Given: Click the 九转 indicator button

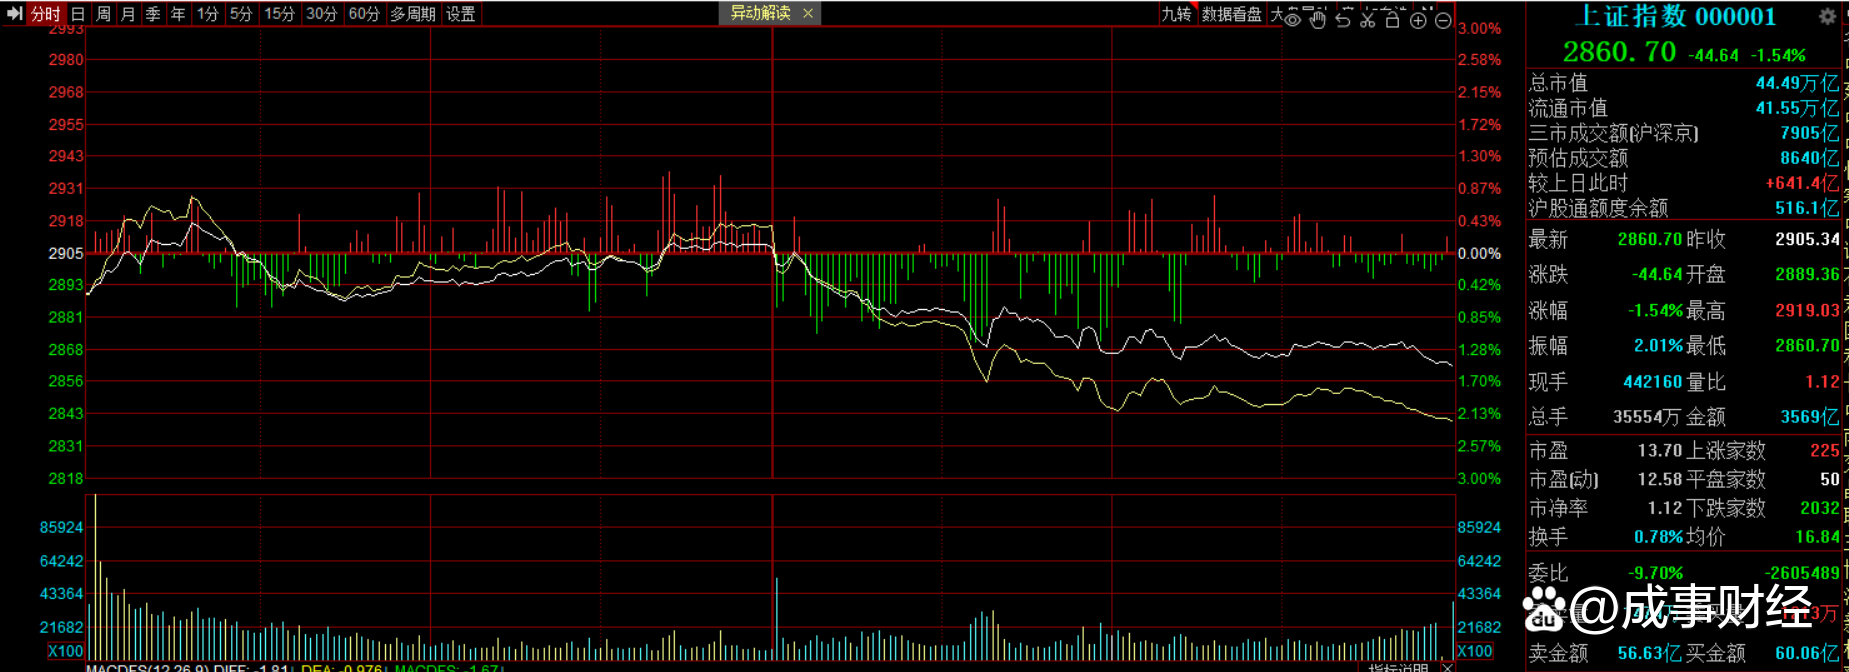Looking at the screenshot, I should [x=1177, y=14].
